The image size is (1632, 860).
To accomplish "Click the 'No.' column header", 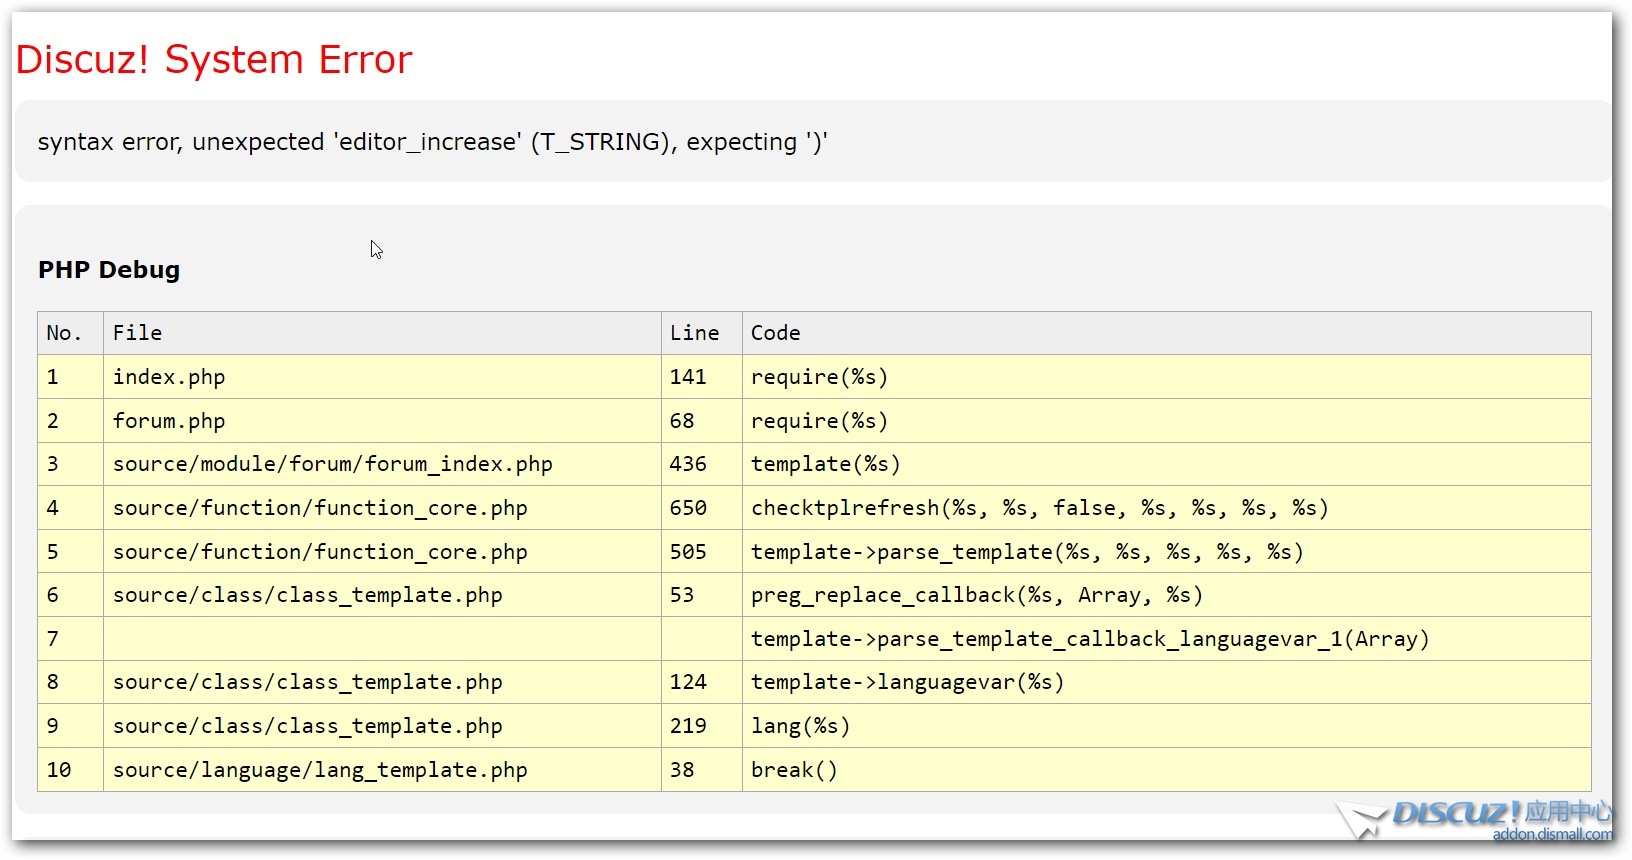I will [70, 333].
